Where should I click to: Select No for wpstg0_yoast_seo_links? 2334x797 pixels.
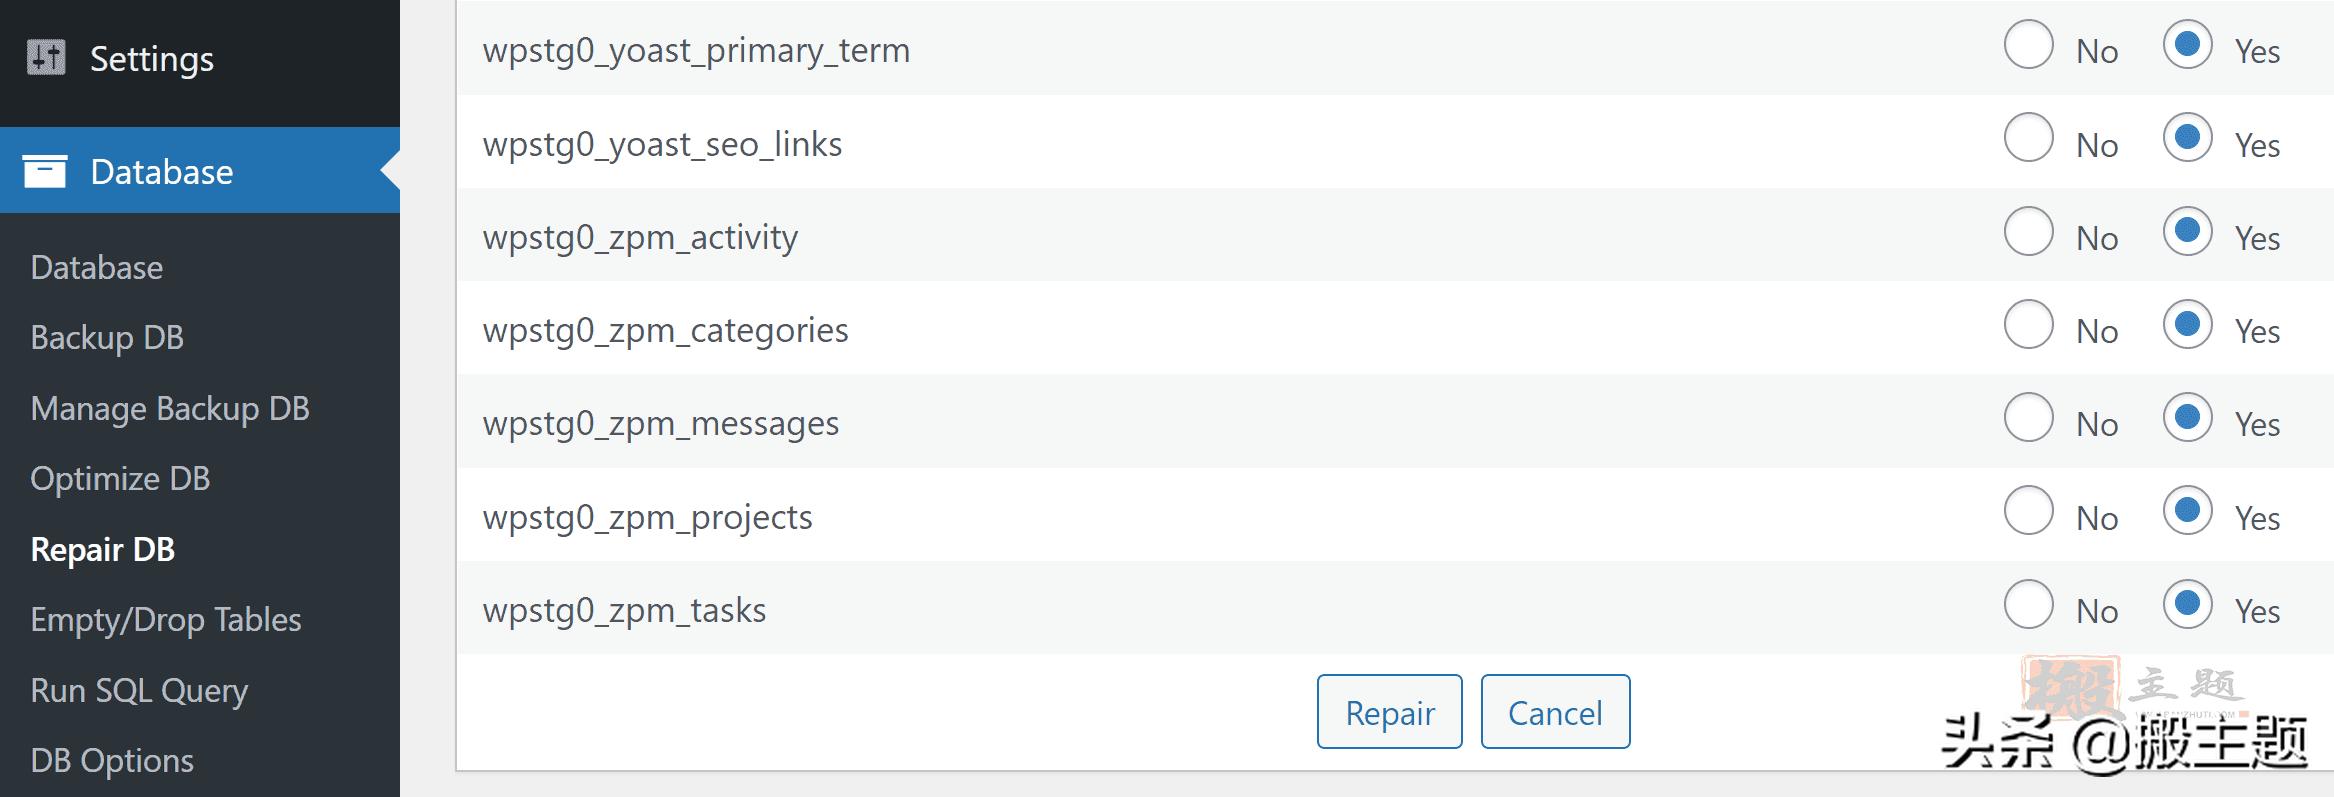point(2029,138)
